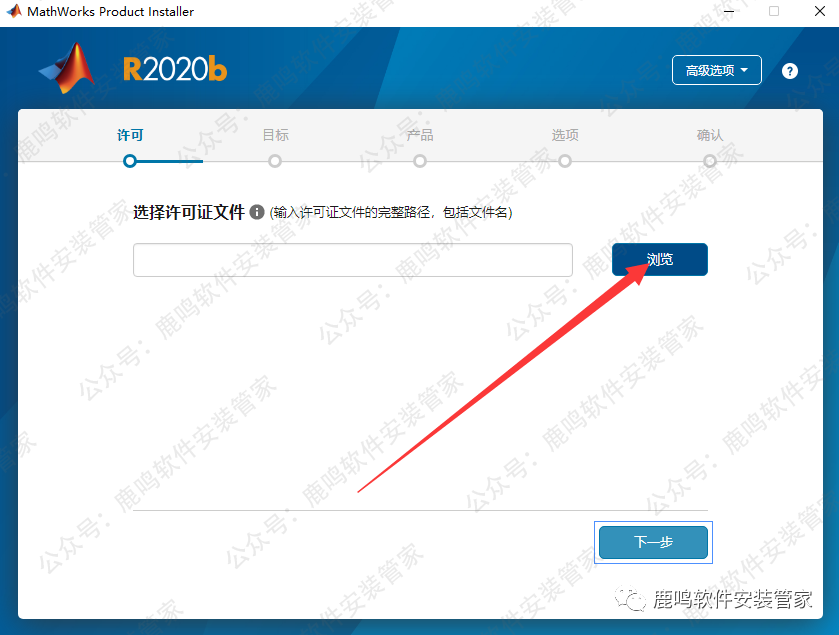Select the 许可 step tab
This screenshot has height=635, width=839.
click(130, 135)
